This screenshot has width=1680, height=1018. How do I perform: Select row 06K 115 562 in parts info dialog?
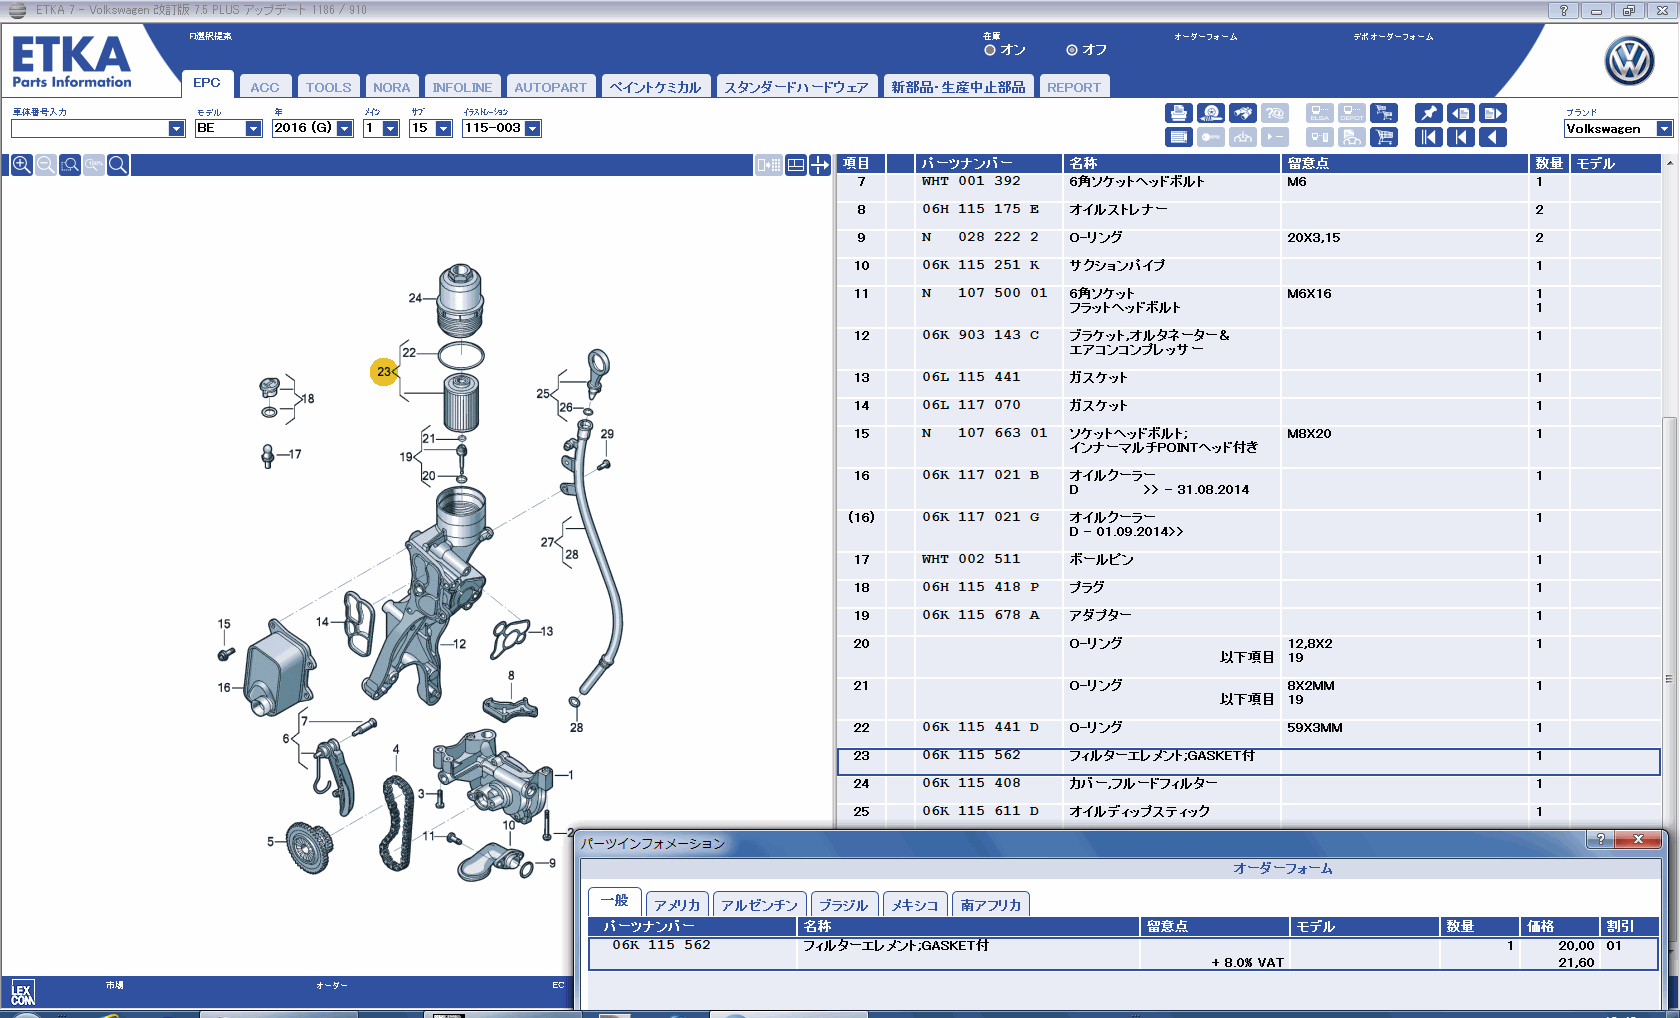(x=1122, y=953)
